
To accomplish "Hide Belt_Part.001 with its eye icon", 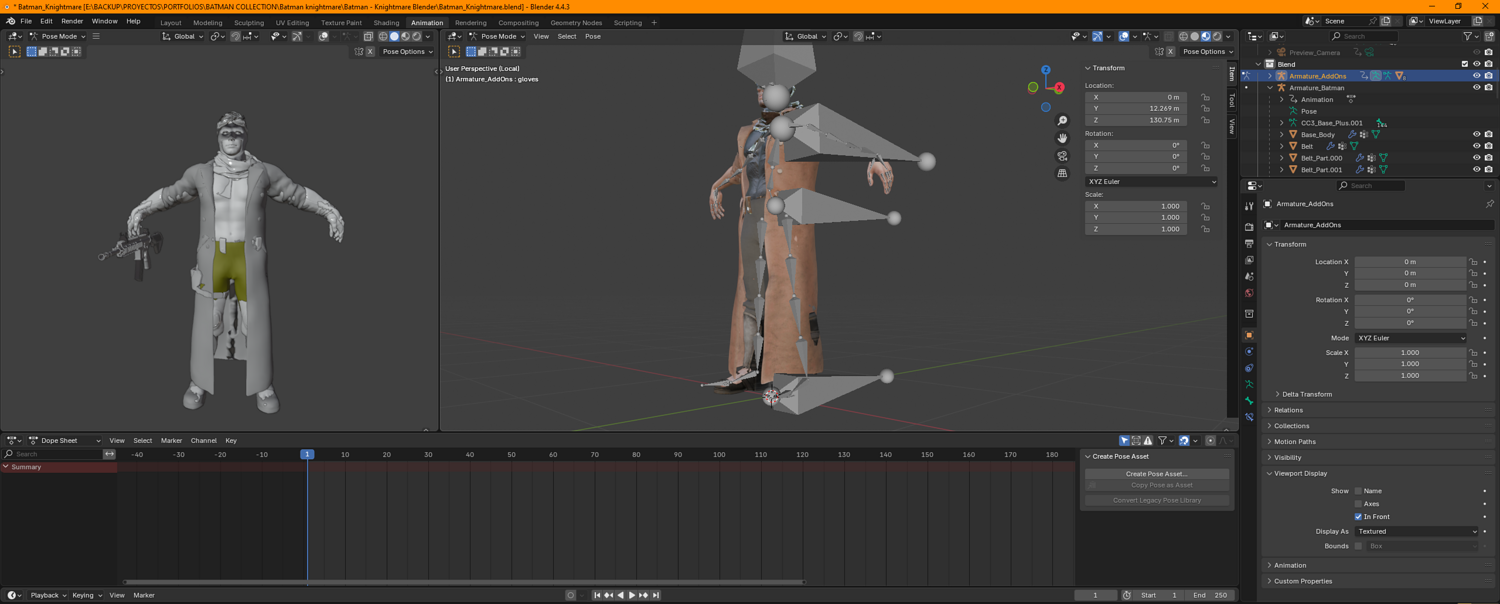I will coord(1476,169).
